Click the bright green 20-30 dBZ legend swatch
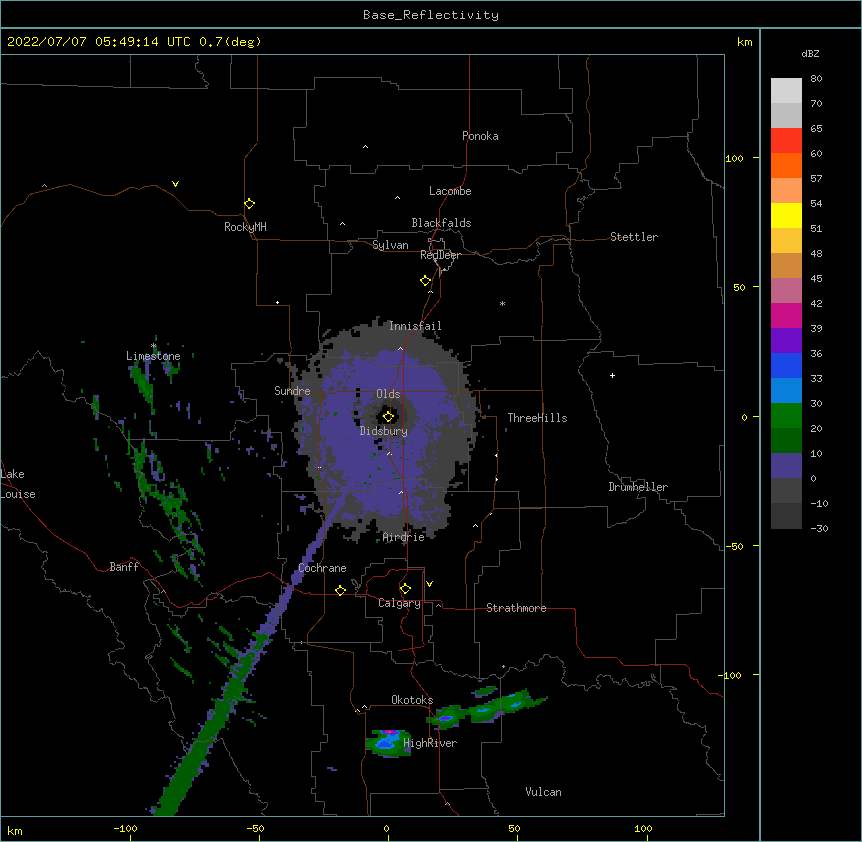Screen dimensions: 862x842 tap(786, 416)
